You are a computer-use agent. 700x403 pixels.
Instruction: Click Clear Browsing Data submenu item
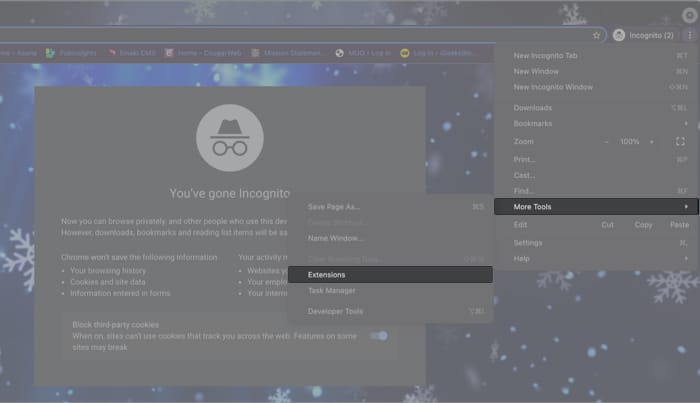click(x=390, y=259)
